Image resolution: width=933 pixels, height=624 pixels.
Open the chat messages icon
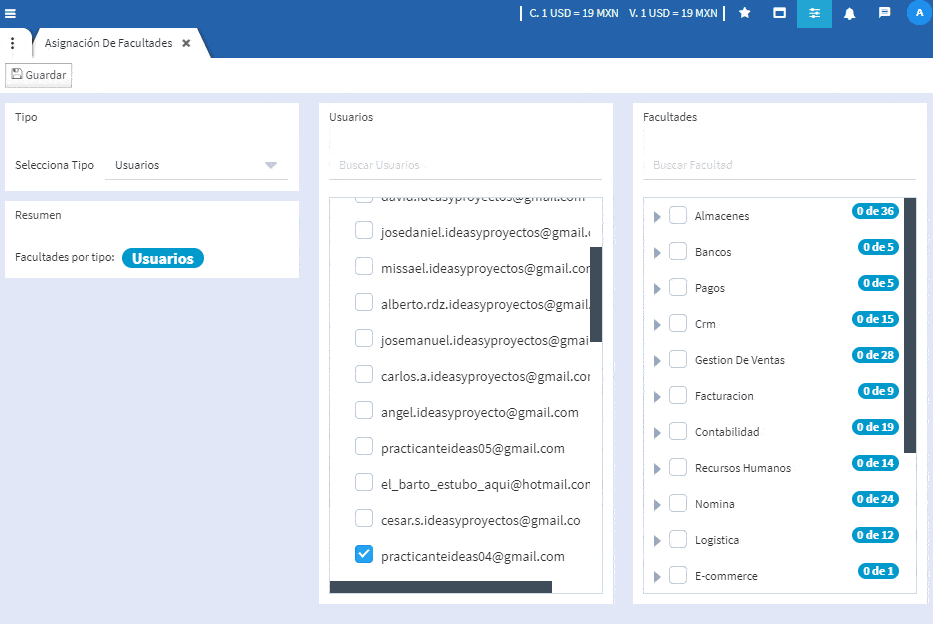coord(884,13)
